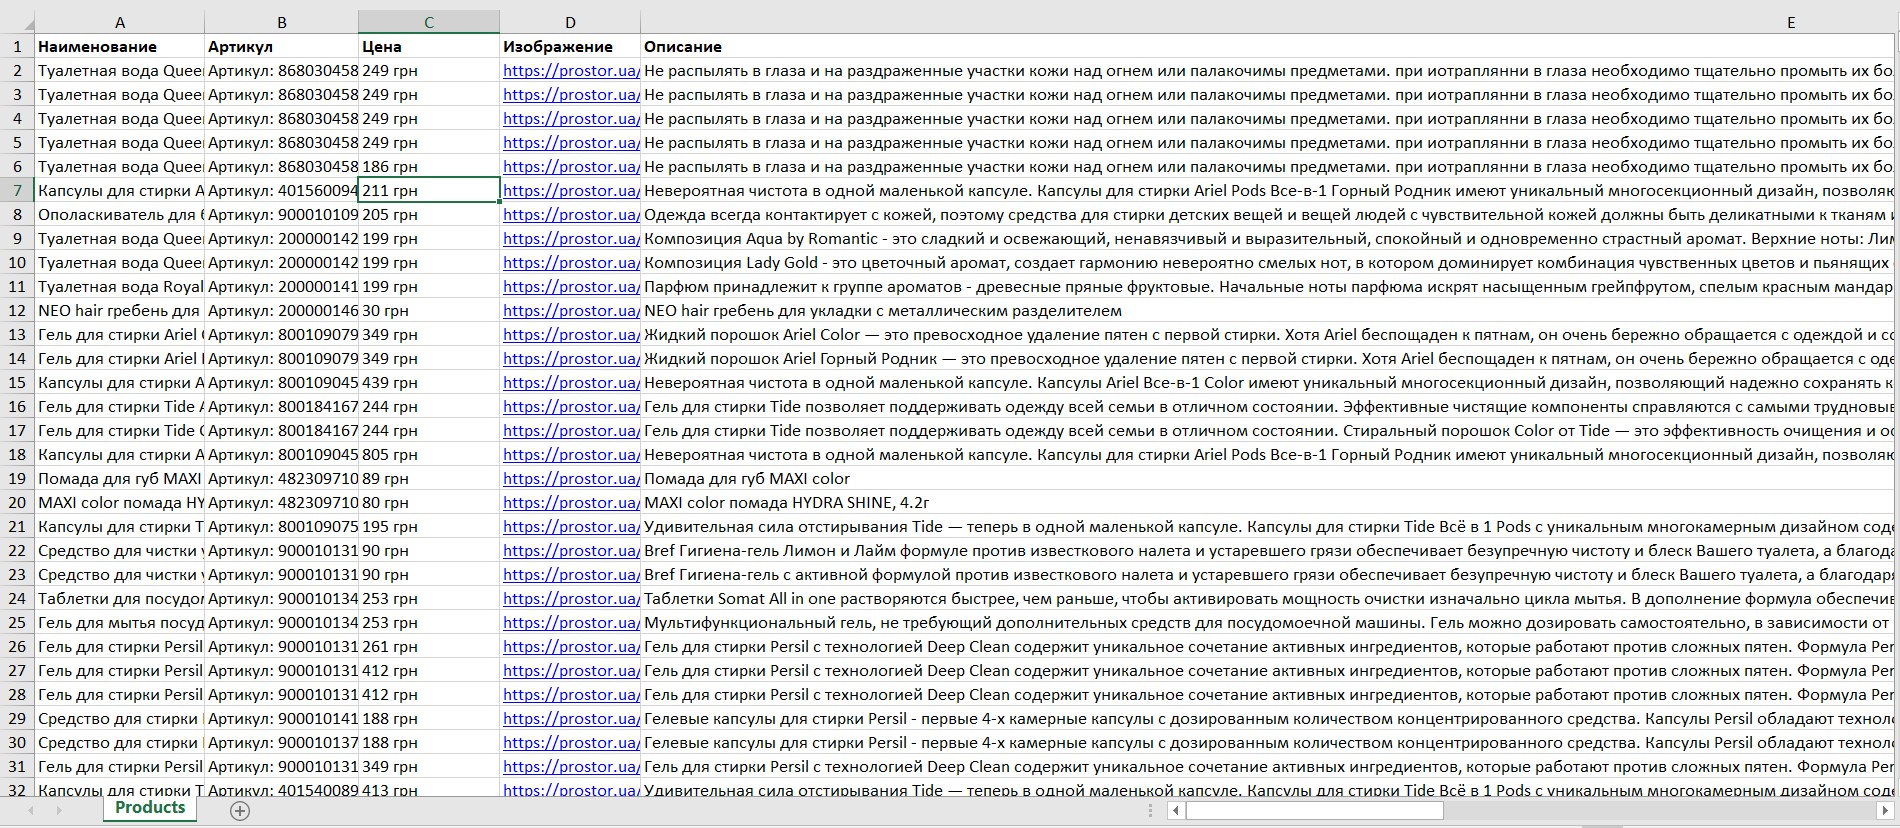The width and height of the screenshot is (1900, 828).
Task: Select cell 'Артикул: 900010141' in row 29
Action: pyautogui.click(x=281, y=718)
